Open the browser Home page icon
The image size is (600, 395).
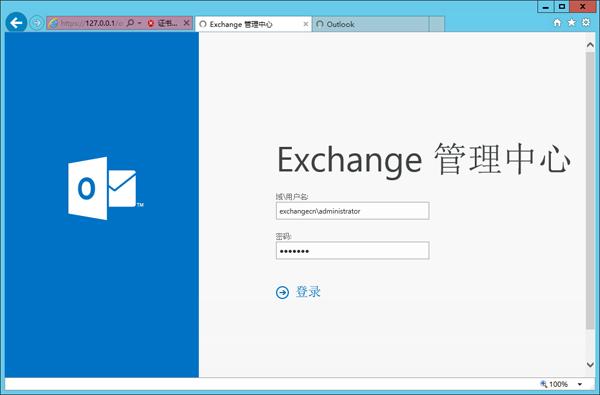tap(557, 23)
